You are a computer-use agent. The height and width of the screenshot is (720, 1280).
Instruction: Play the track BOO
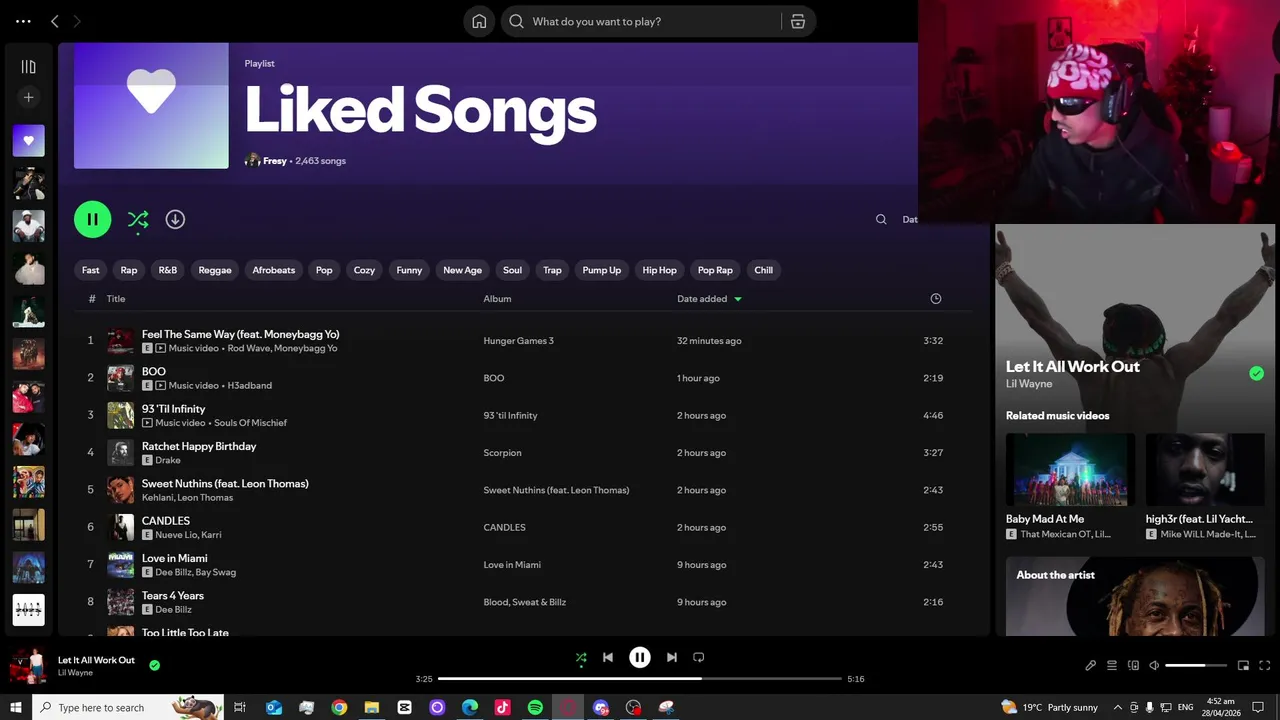coord(154,371)
